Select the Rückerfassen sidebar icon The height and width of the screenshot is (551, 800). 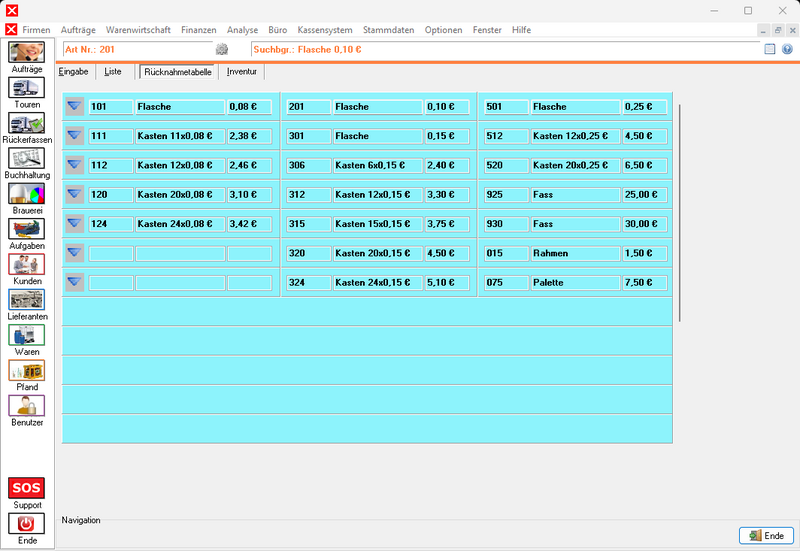pos(27,123)
